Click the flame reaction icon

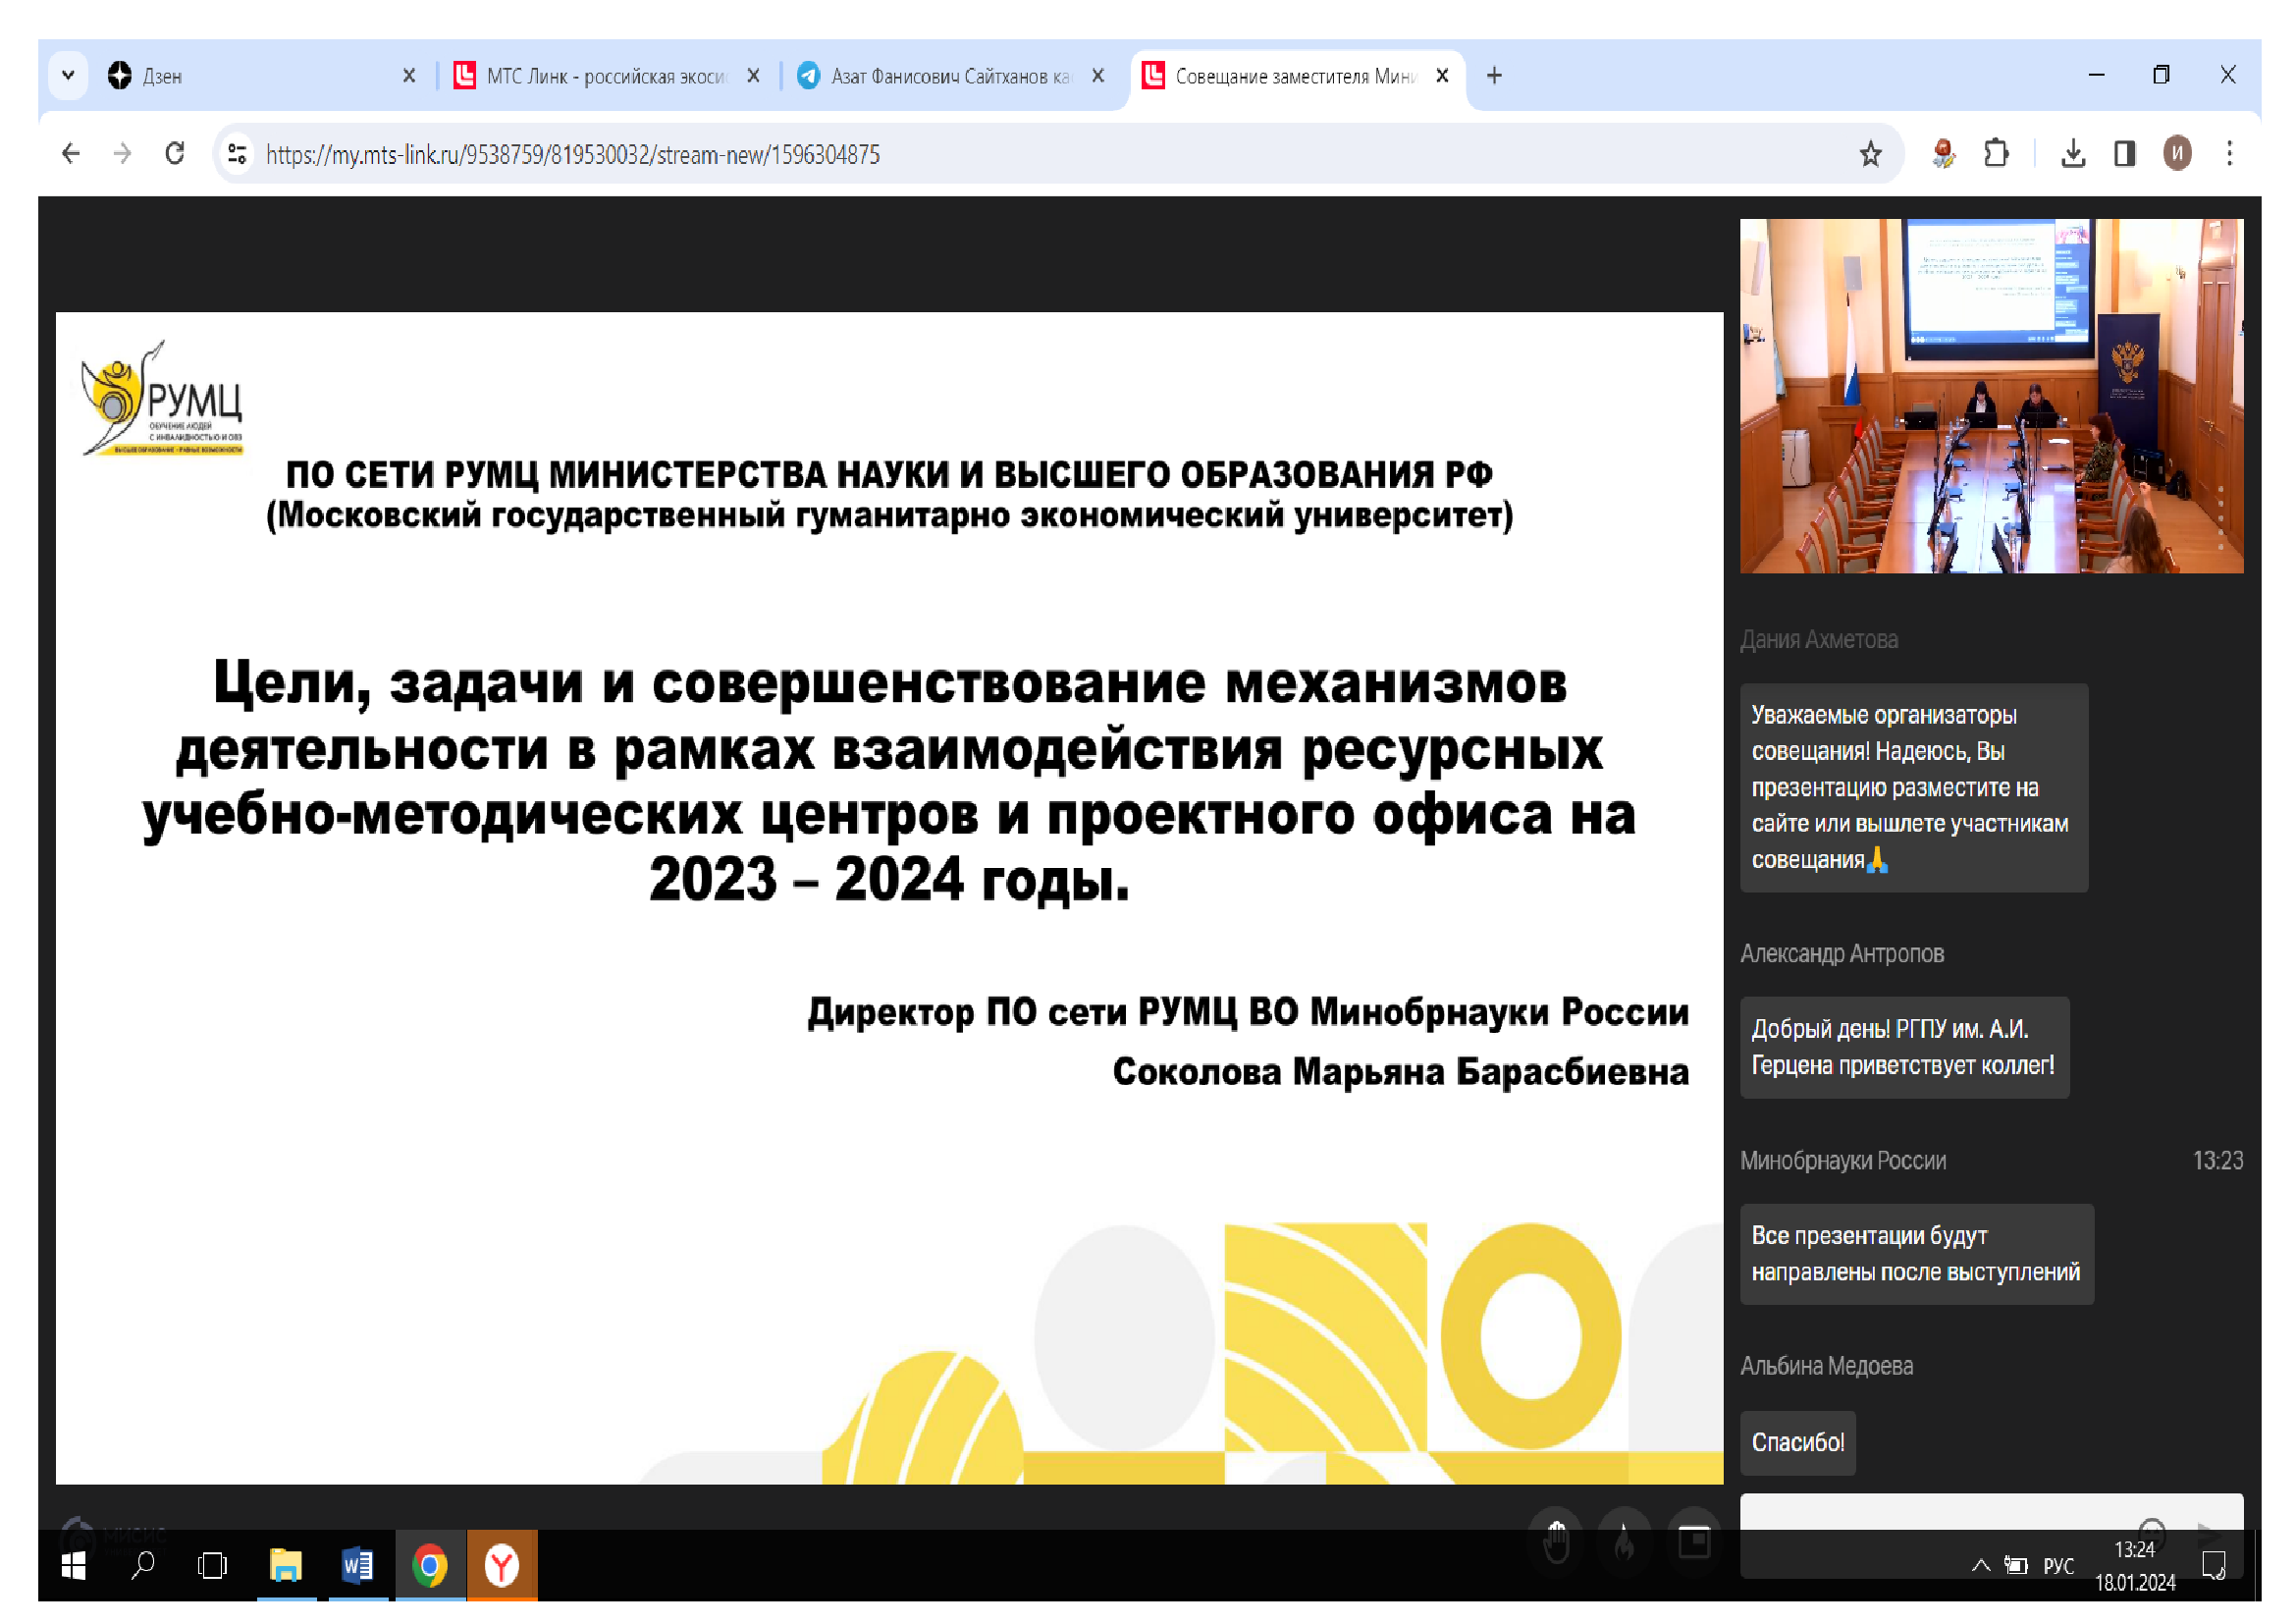coord(1625,1541)
